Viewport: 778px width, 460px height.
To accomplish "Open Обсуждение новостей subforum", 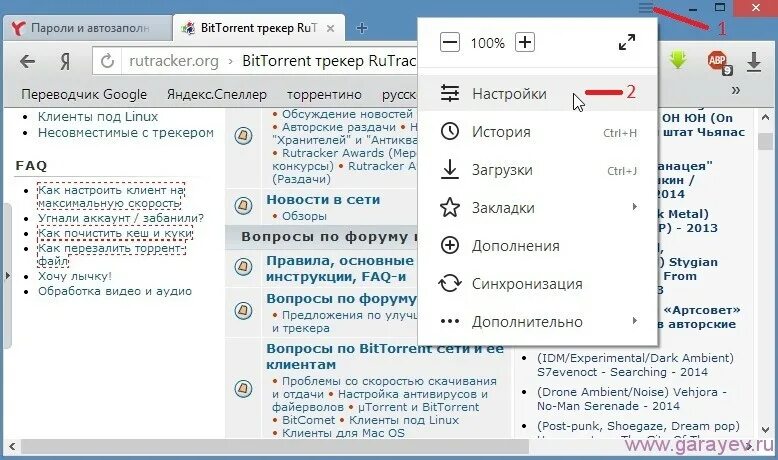I will [x=347, y=114].
